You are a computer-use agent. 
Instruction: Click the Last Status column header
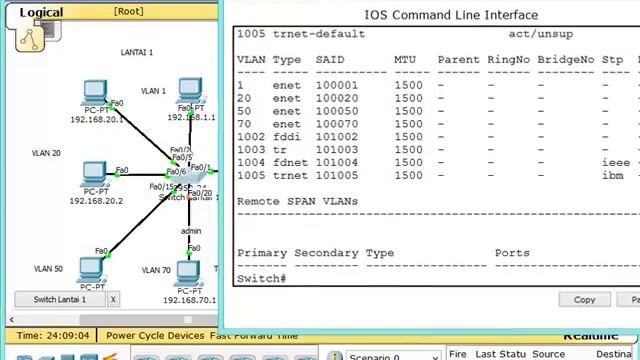(500, 354)
